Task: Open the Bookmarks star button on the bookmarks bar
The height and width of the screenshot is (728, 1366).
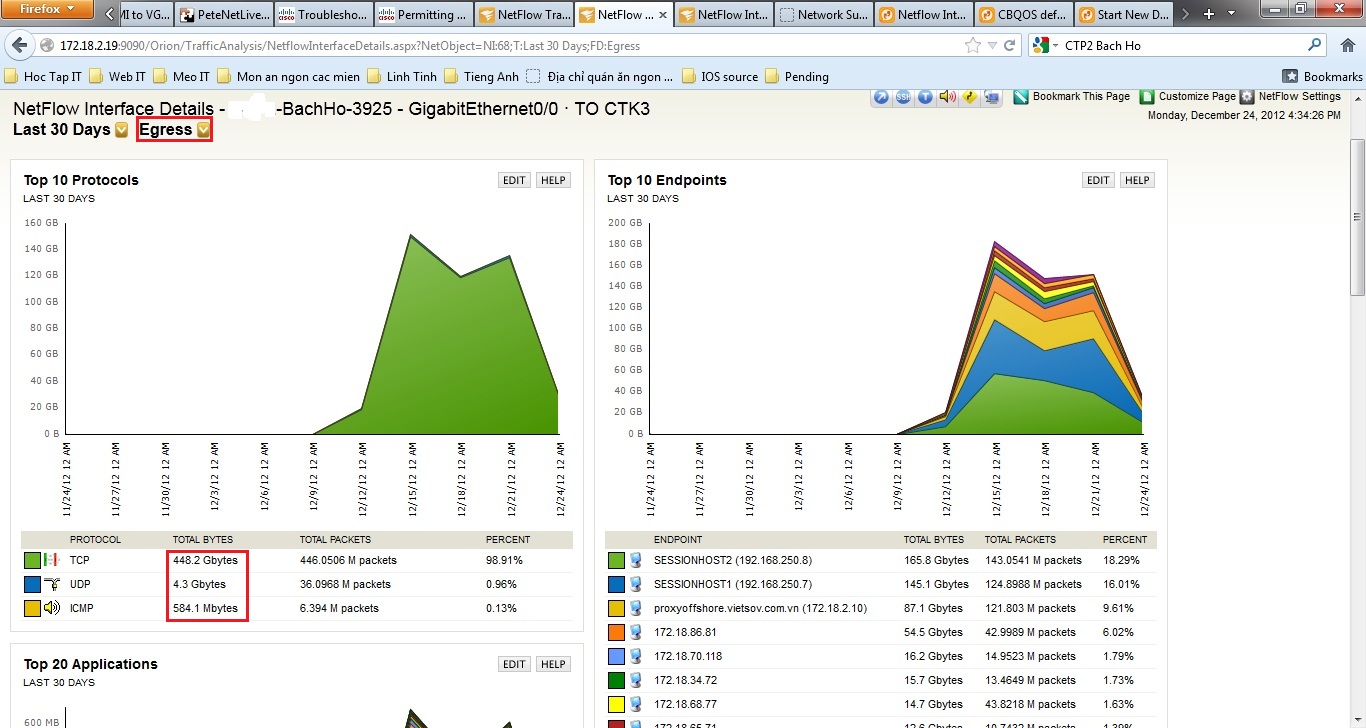Action: (x=1323, y=76)
